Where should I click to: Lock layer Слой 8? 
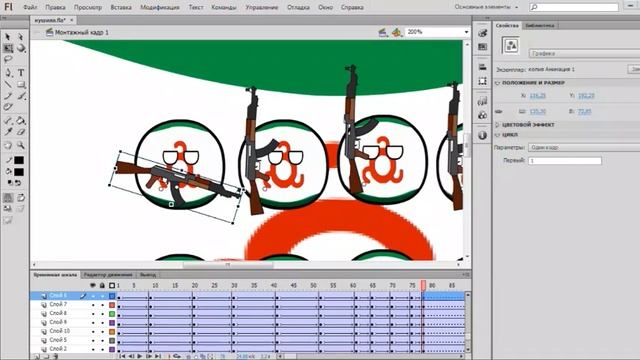[102, 314]
